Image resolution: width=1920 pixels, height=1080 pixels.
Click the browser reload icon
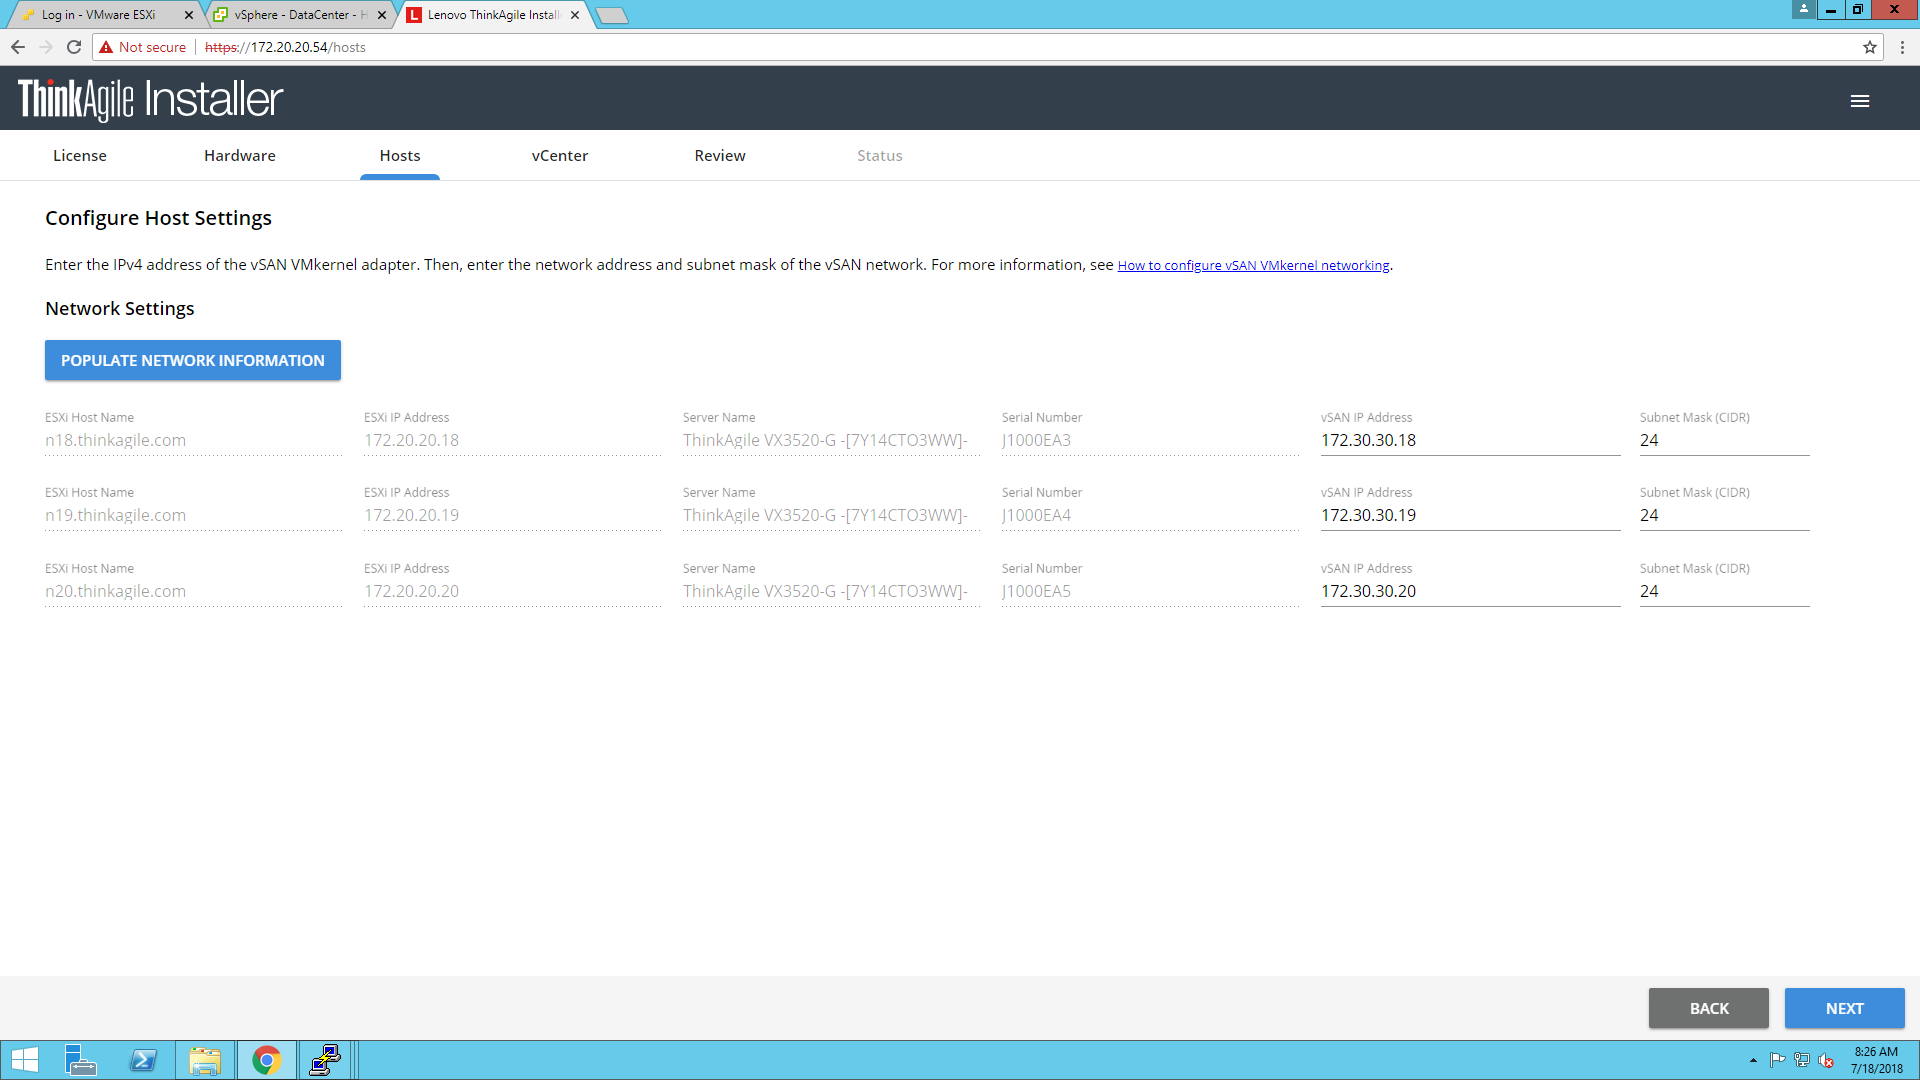click(x=74, y=47)
